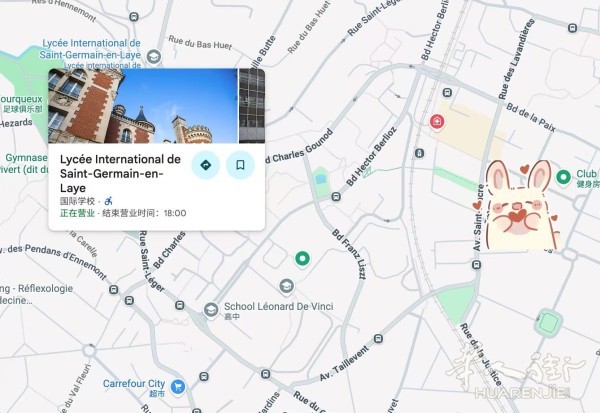Click the closing time text 18:00
Image resolution: width=600 pixels, height=413 pixels.
pyautogui.click(x=175, y=213)
